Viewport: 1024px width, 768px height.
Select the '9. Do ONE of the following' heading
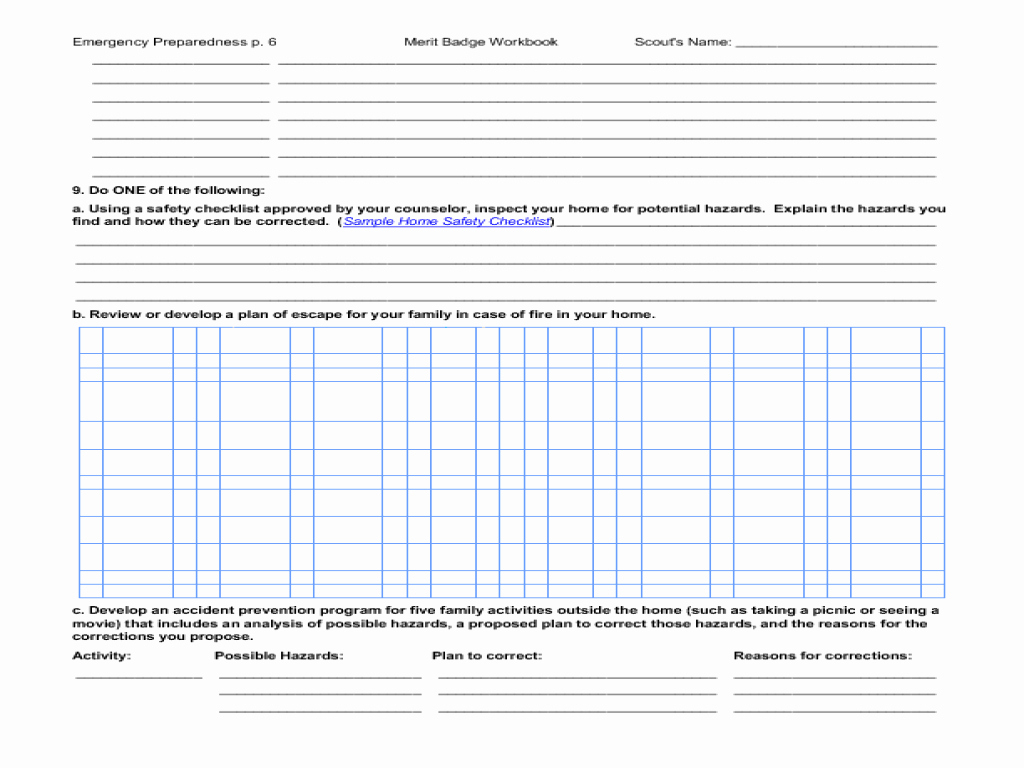tap(168, 190)
